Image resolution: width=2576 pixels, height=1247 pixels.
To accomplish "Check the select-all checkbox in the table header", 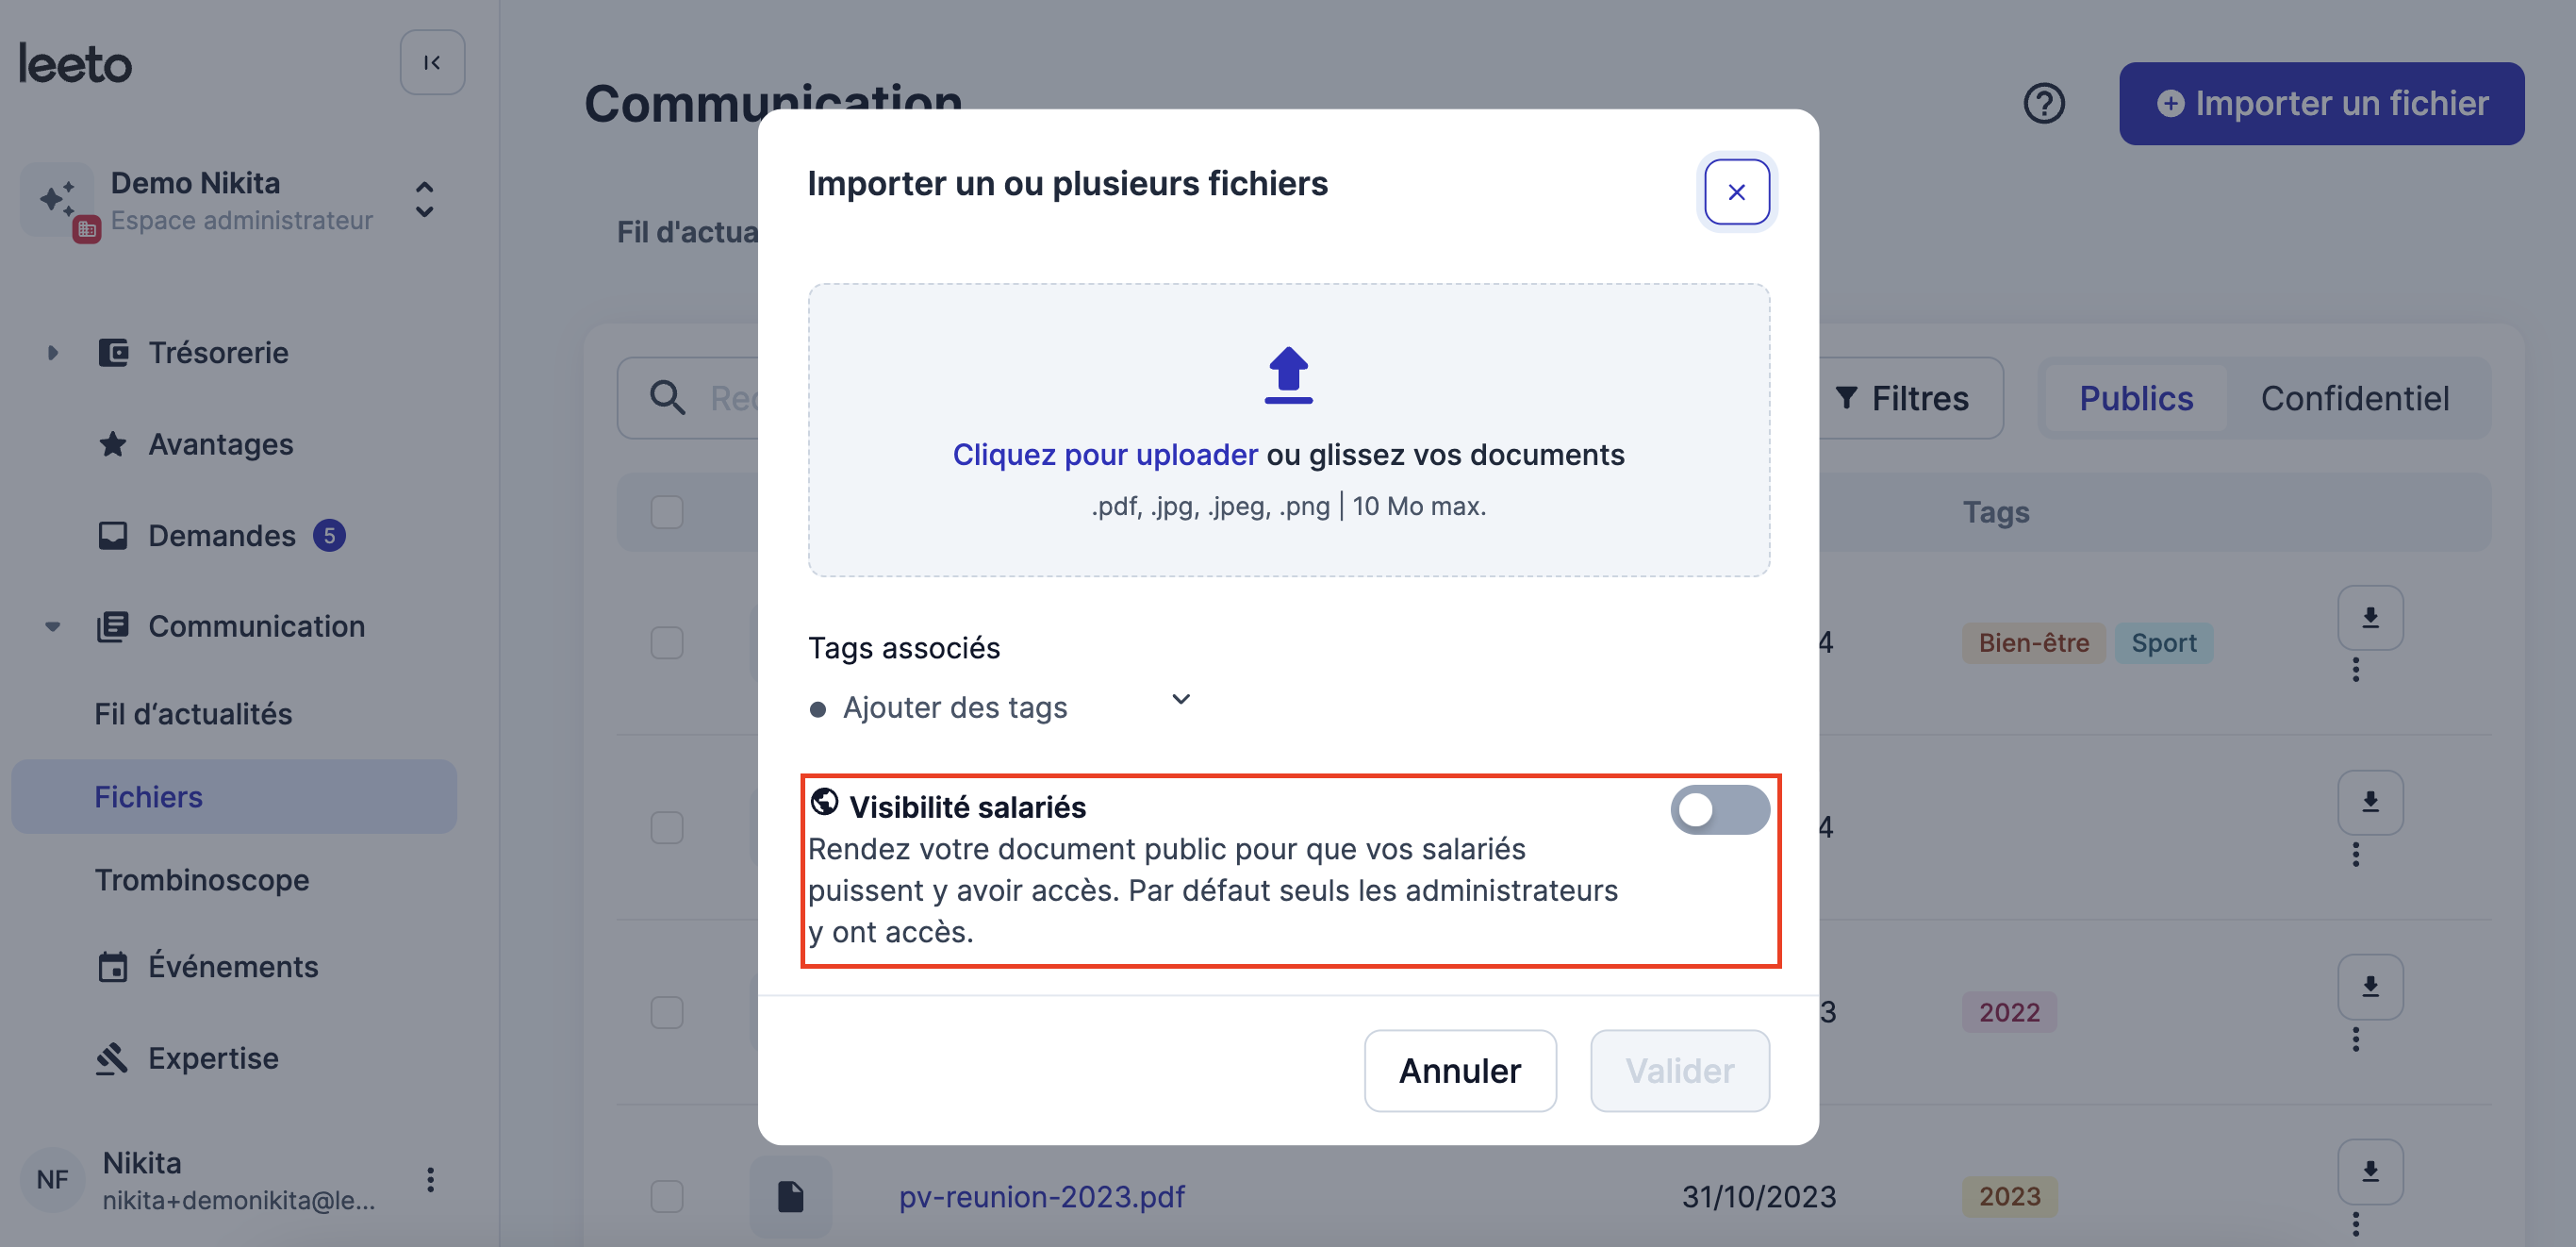I will click(667, 512).
